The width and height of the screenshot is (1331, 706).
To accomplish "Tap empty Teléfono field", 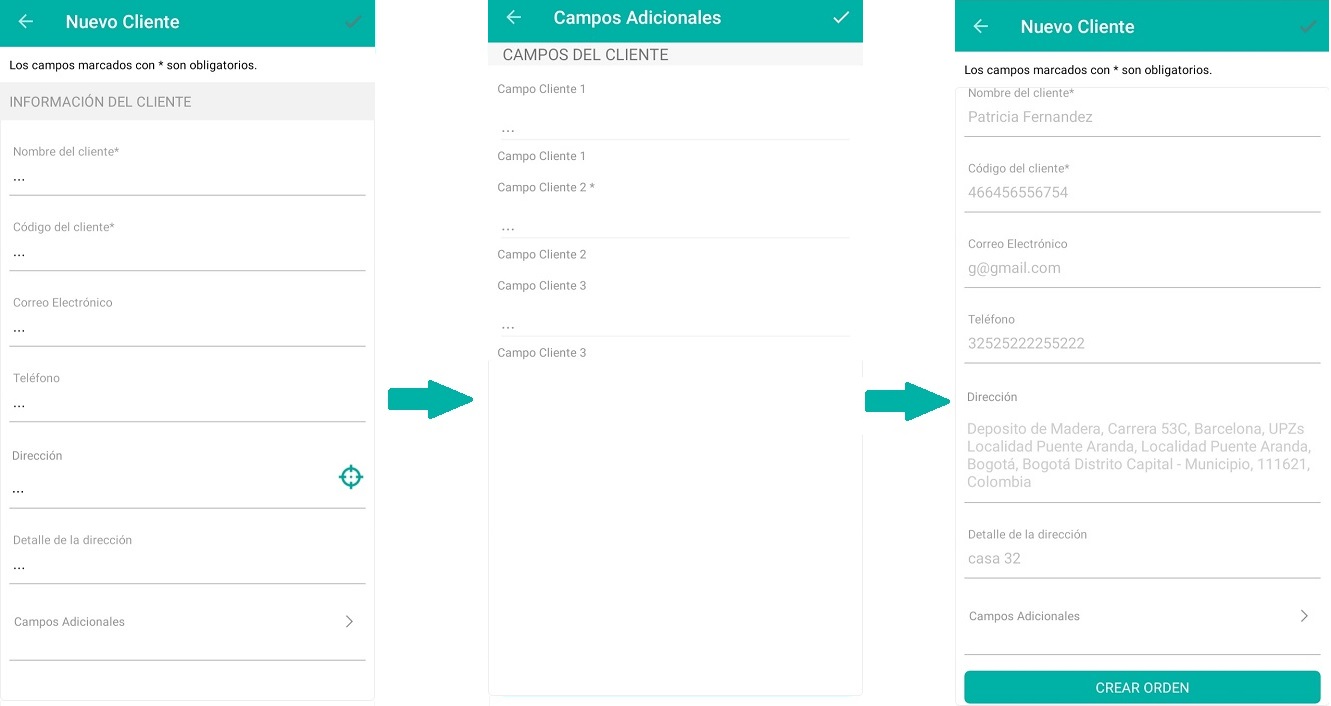I will pos(188,405).
